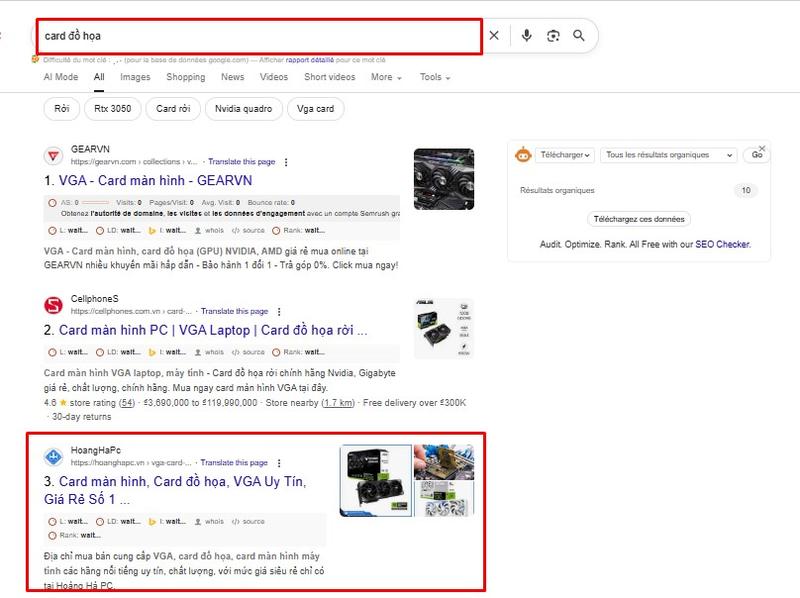800x598 pixels.
Task: Click Translate this page for CellphoneS
Action: (234, 311)
